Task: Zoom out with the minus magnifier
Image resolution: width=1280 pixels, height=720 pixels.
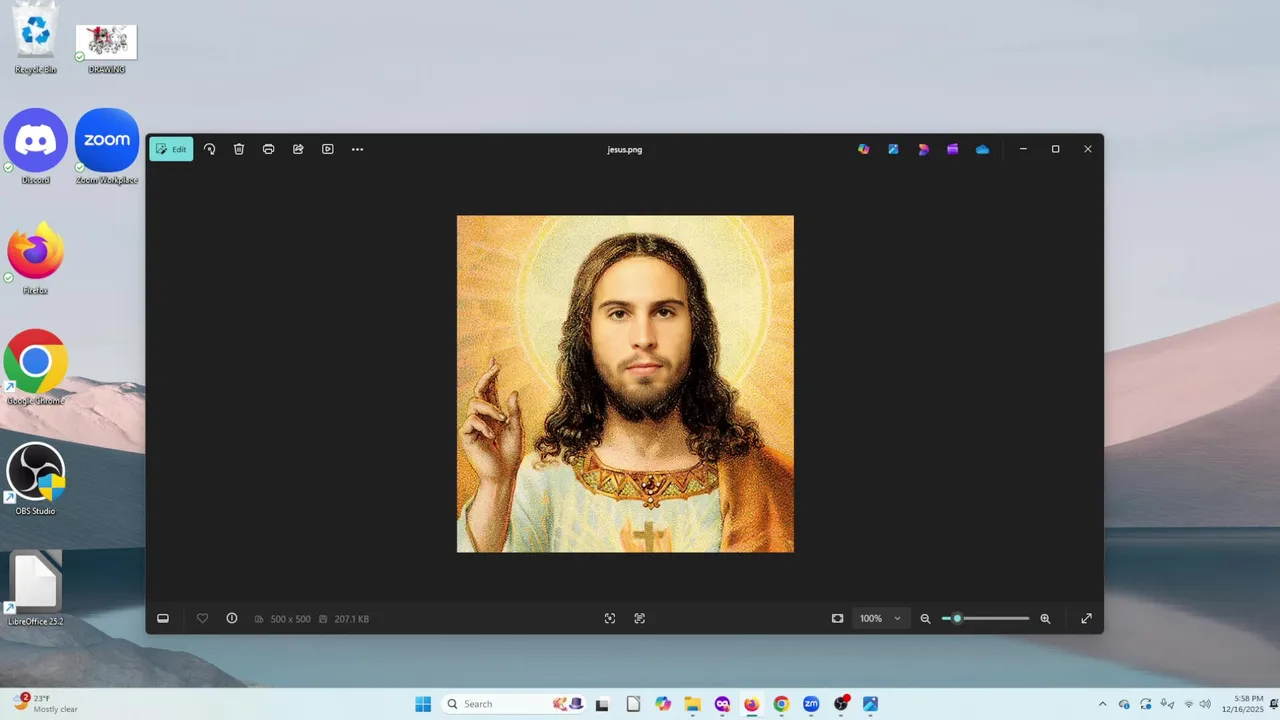Action: pyautogui.click(x=925, y=619)
